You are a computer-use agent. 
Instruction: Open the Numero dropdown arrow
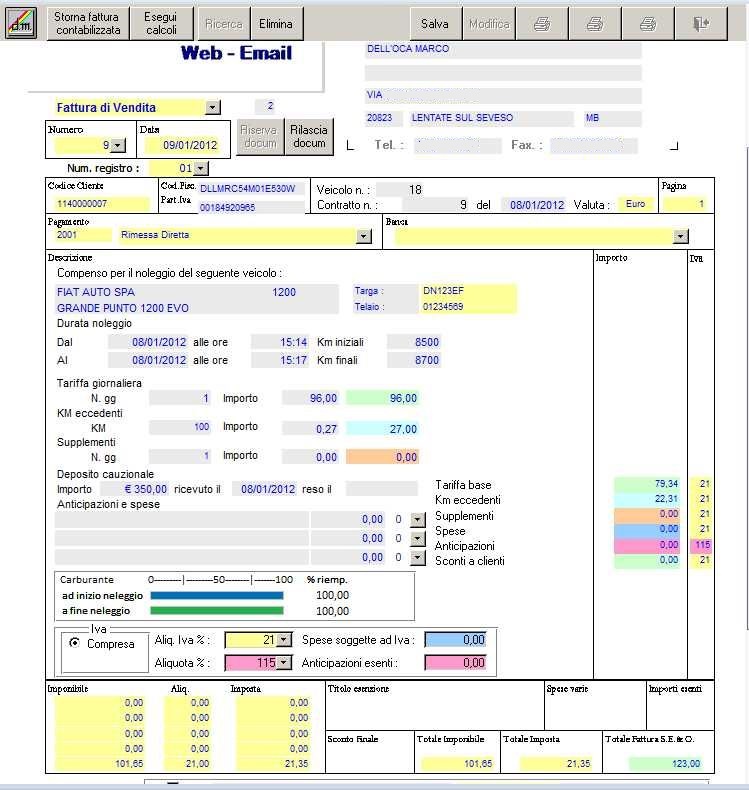[117, 146]
